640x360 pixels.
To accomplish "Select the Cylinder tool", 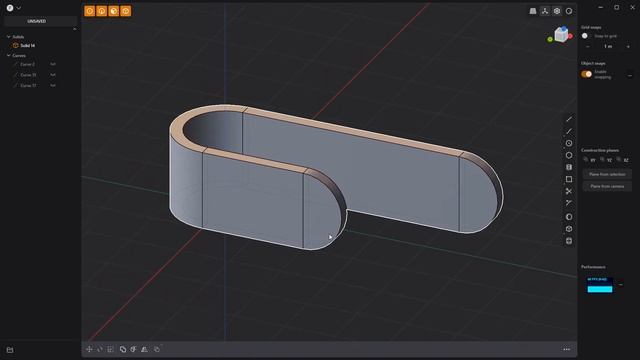I will [x=569, y=167].
